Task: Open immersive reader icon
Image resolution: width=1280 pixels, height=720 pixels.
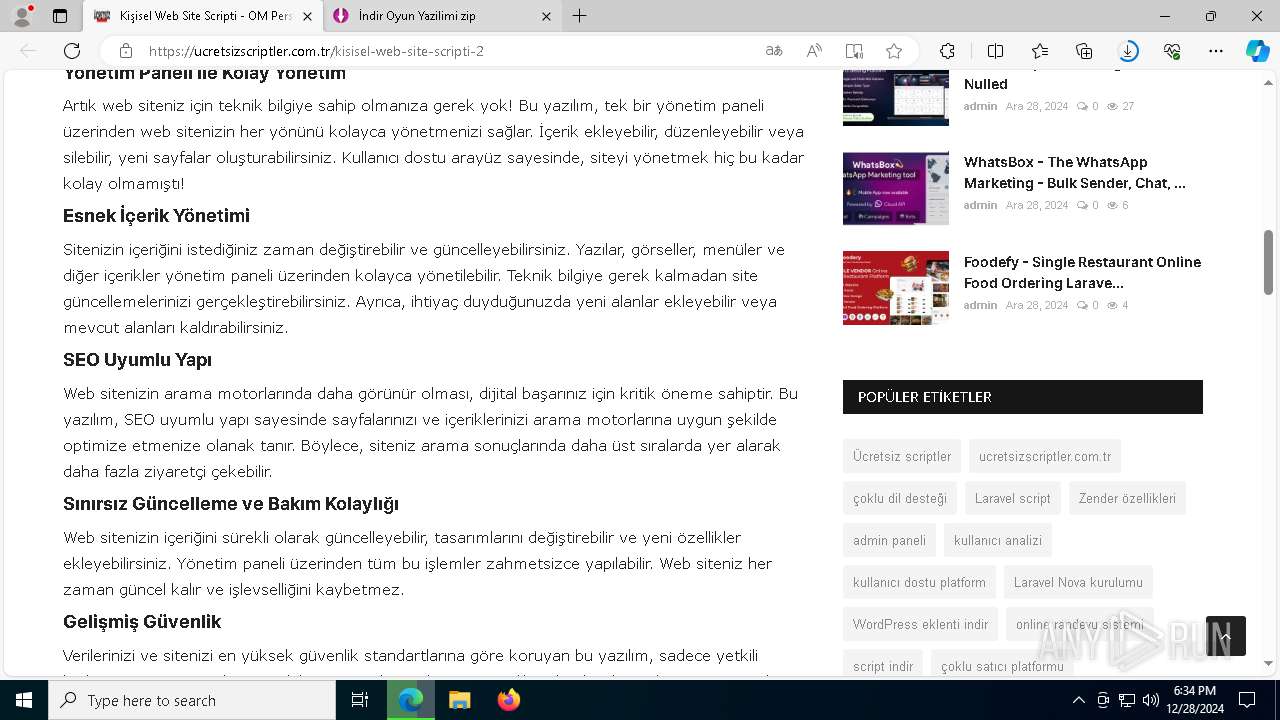Action: (854, 51)
